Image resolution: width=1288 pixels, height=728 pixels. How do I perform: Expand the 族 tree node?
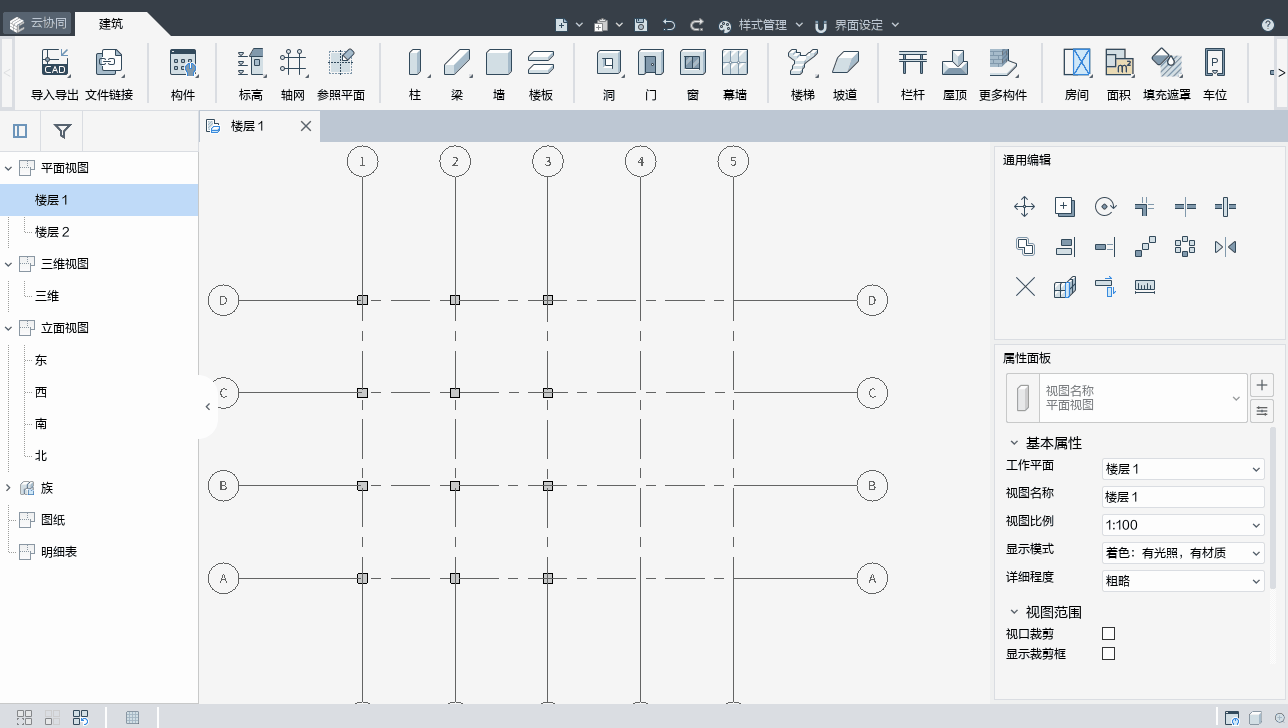[x=9, y=488]
